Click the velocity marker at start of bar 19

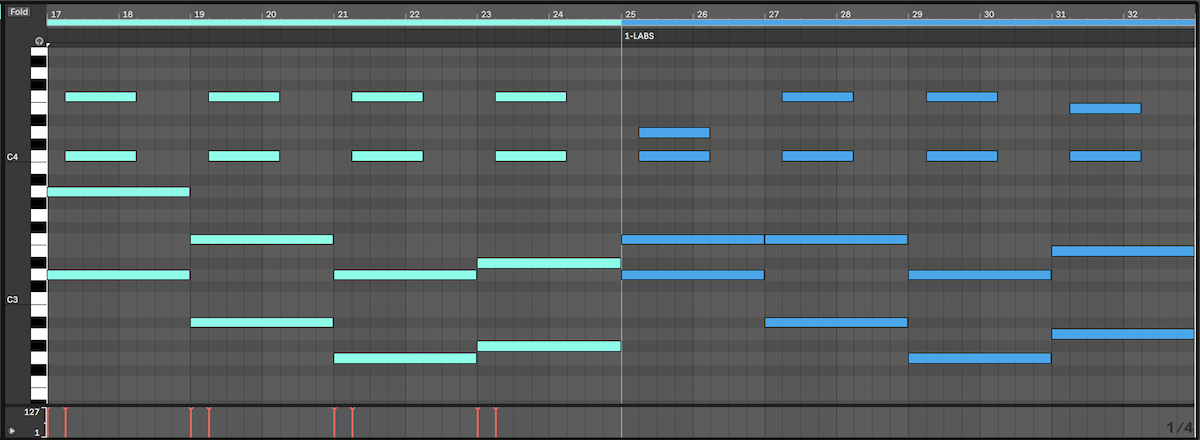tap(191, 420)
